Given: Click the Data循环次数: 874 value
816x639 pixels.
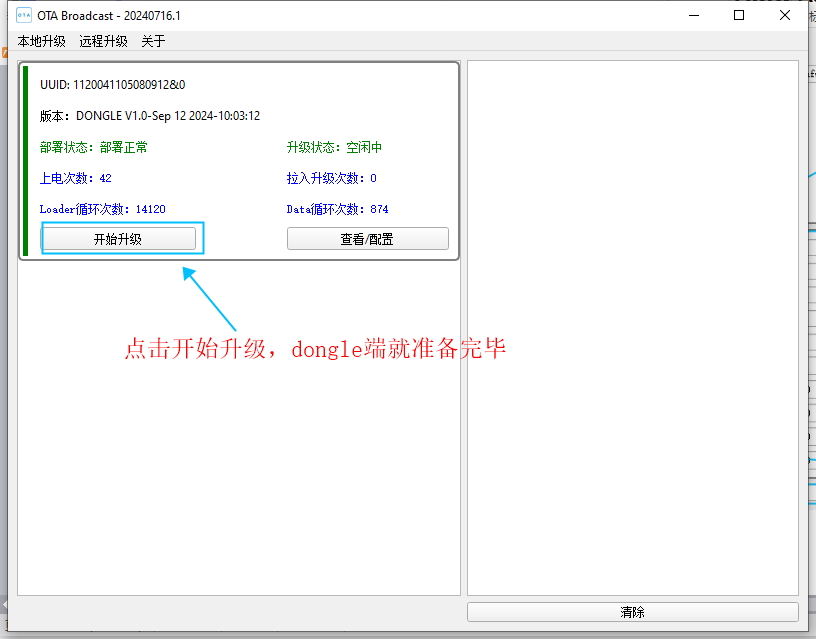Looking at the screenshot, I should coord(337,209).
